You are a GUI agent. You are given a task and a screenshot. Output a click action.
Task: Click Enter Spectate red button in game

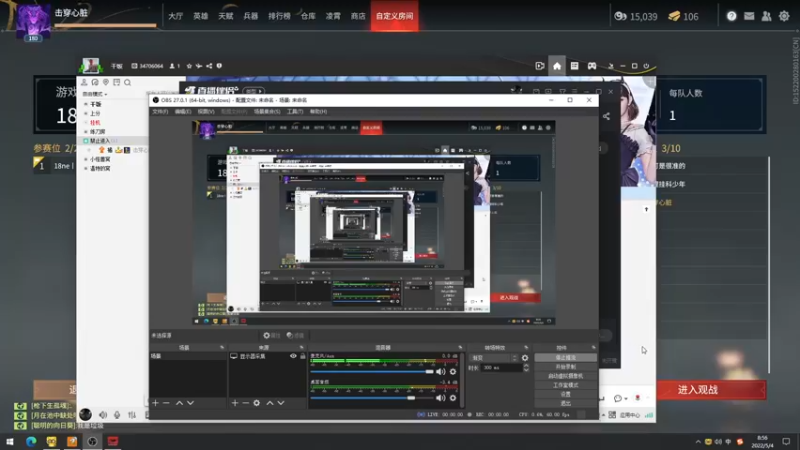712,390
